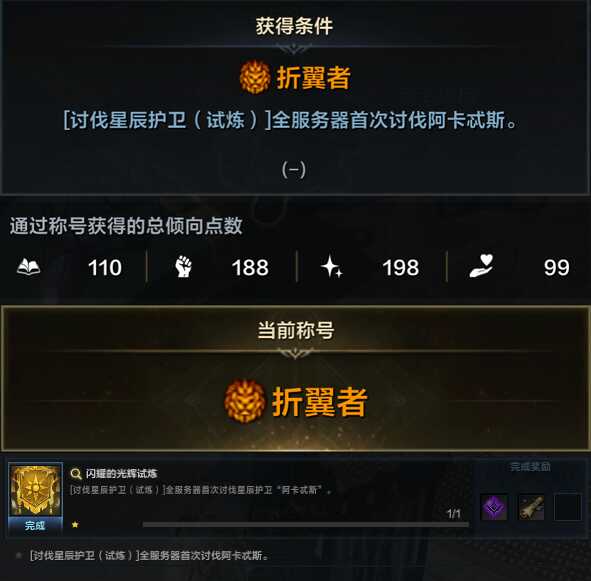Click the blue 讨伐星辰护卫 condition text
The width and height of the screenshot is (591, 581).
pyautogui.click(x=289, y=120)
